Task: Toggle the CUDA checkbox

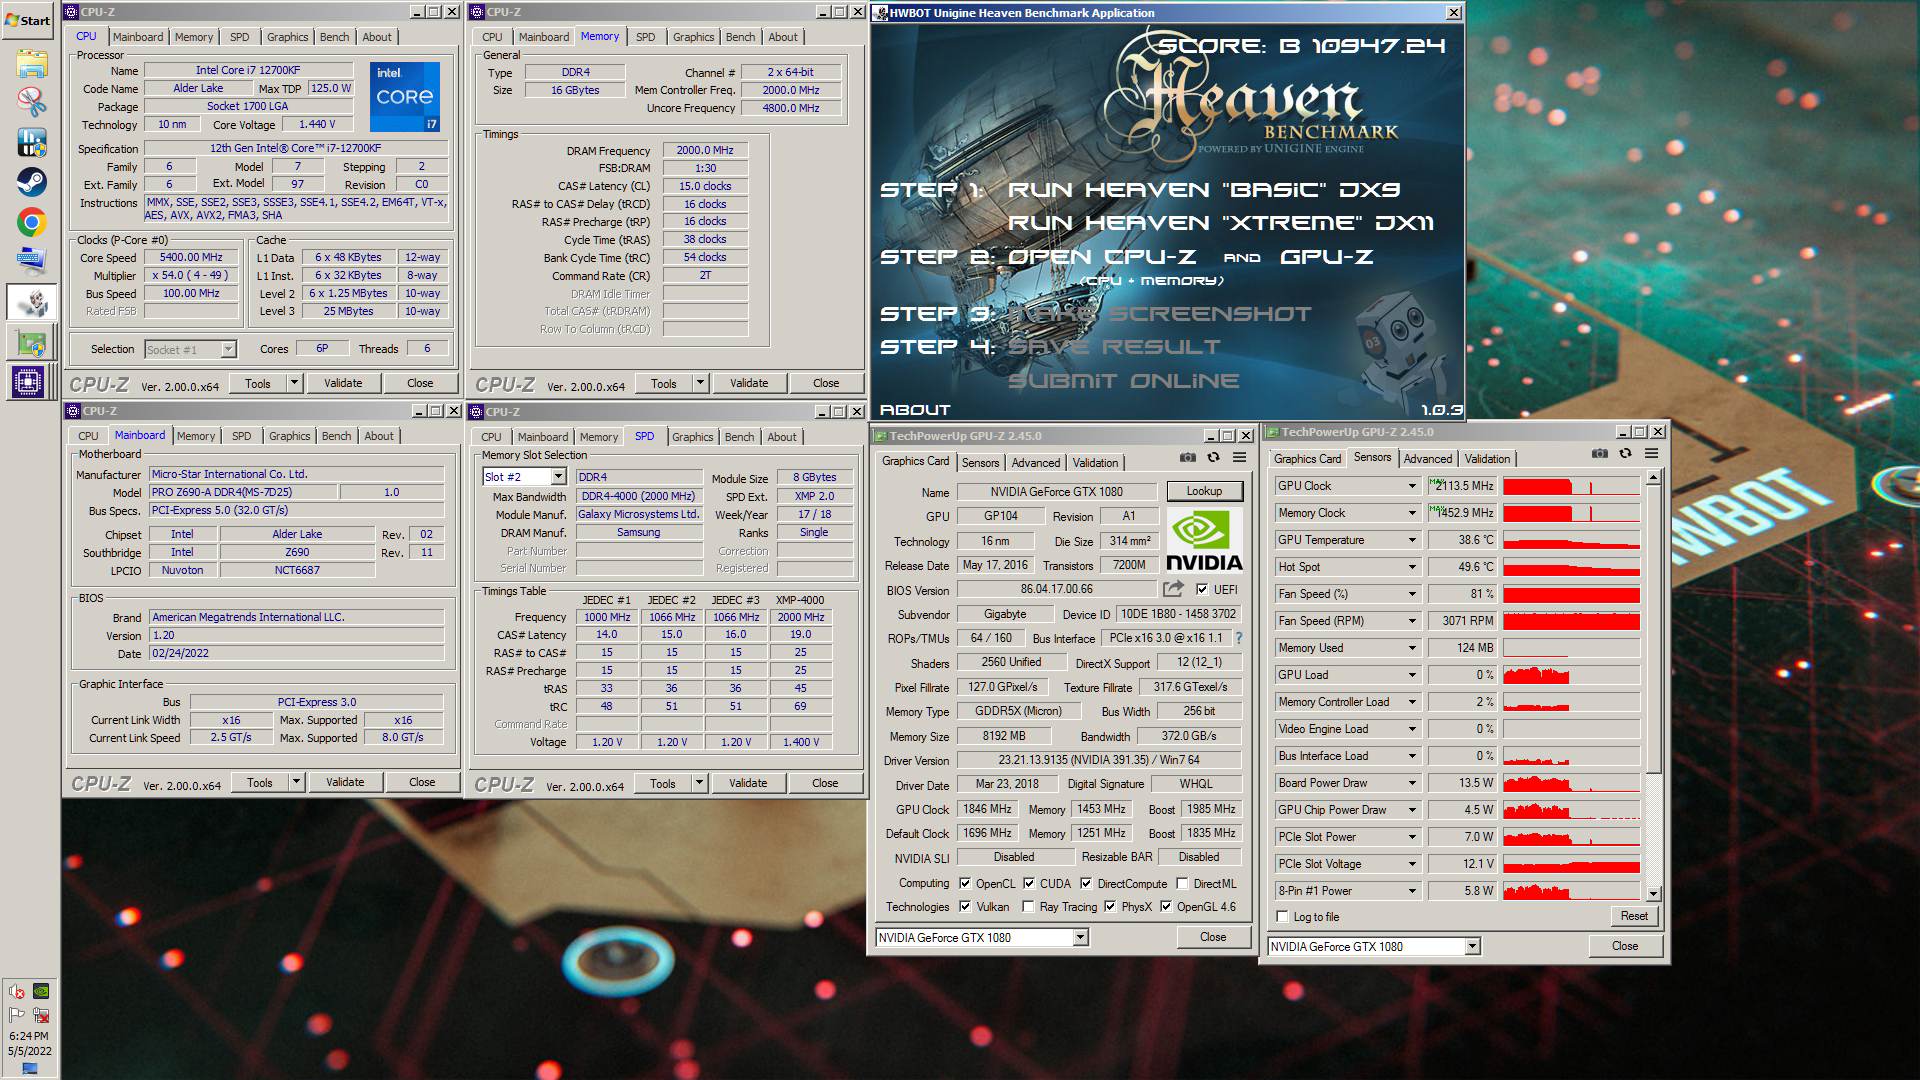Action: pos(1029,883)
